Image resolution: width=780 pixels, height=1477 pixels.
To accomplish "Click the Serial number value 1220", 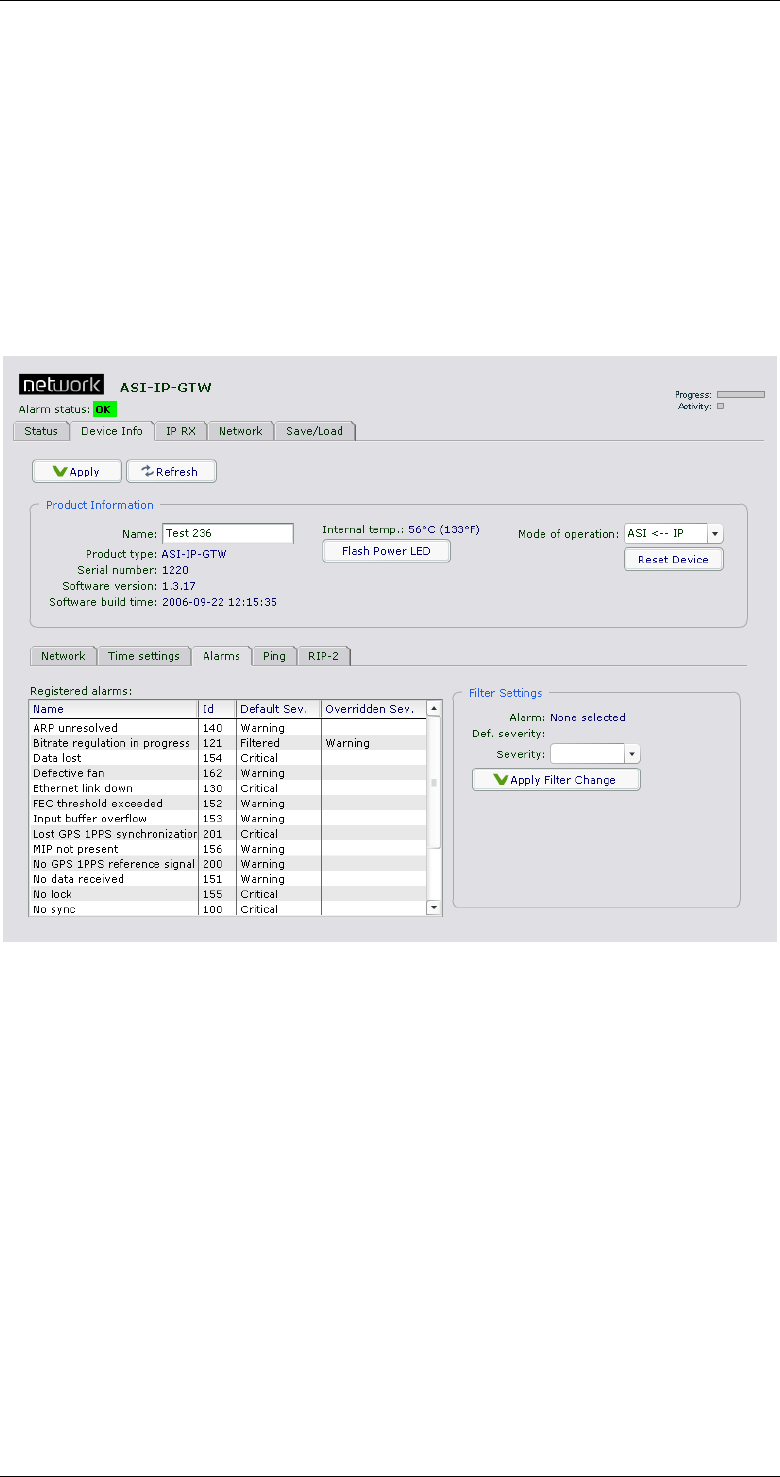I will coord(175,569).
